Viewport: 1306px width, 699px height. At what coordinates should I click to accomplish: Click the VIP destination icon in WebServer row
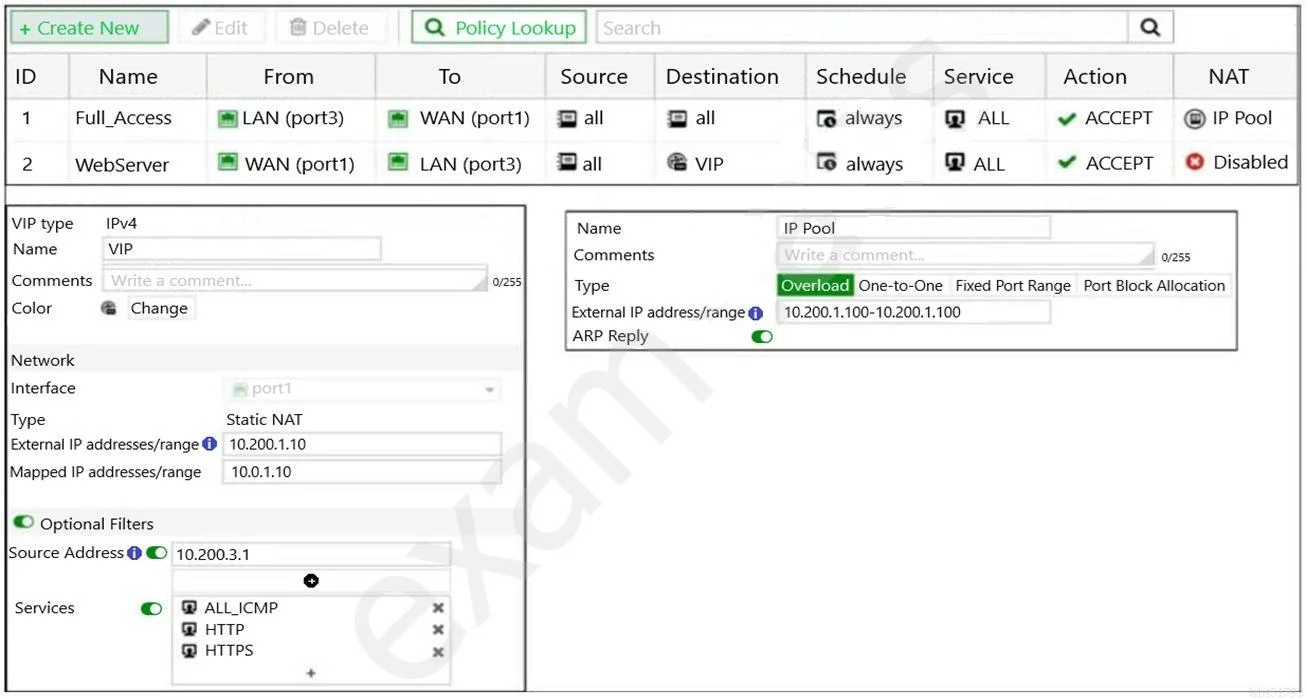pyautogui.click(x=677, y=163)
